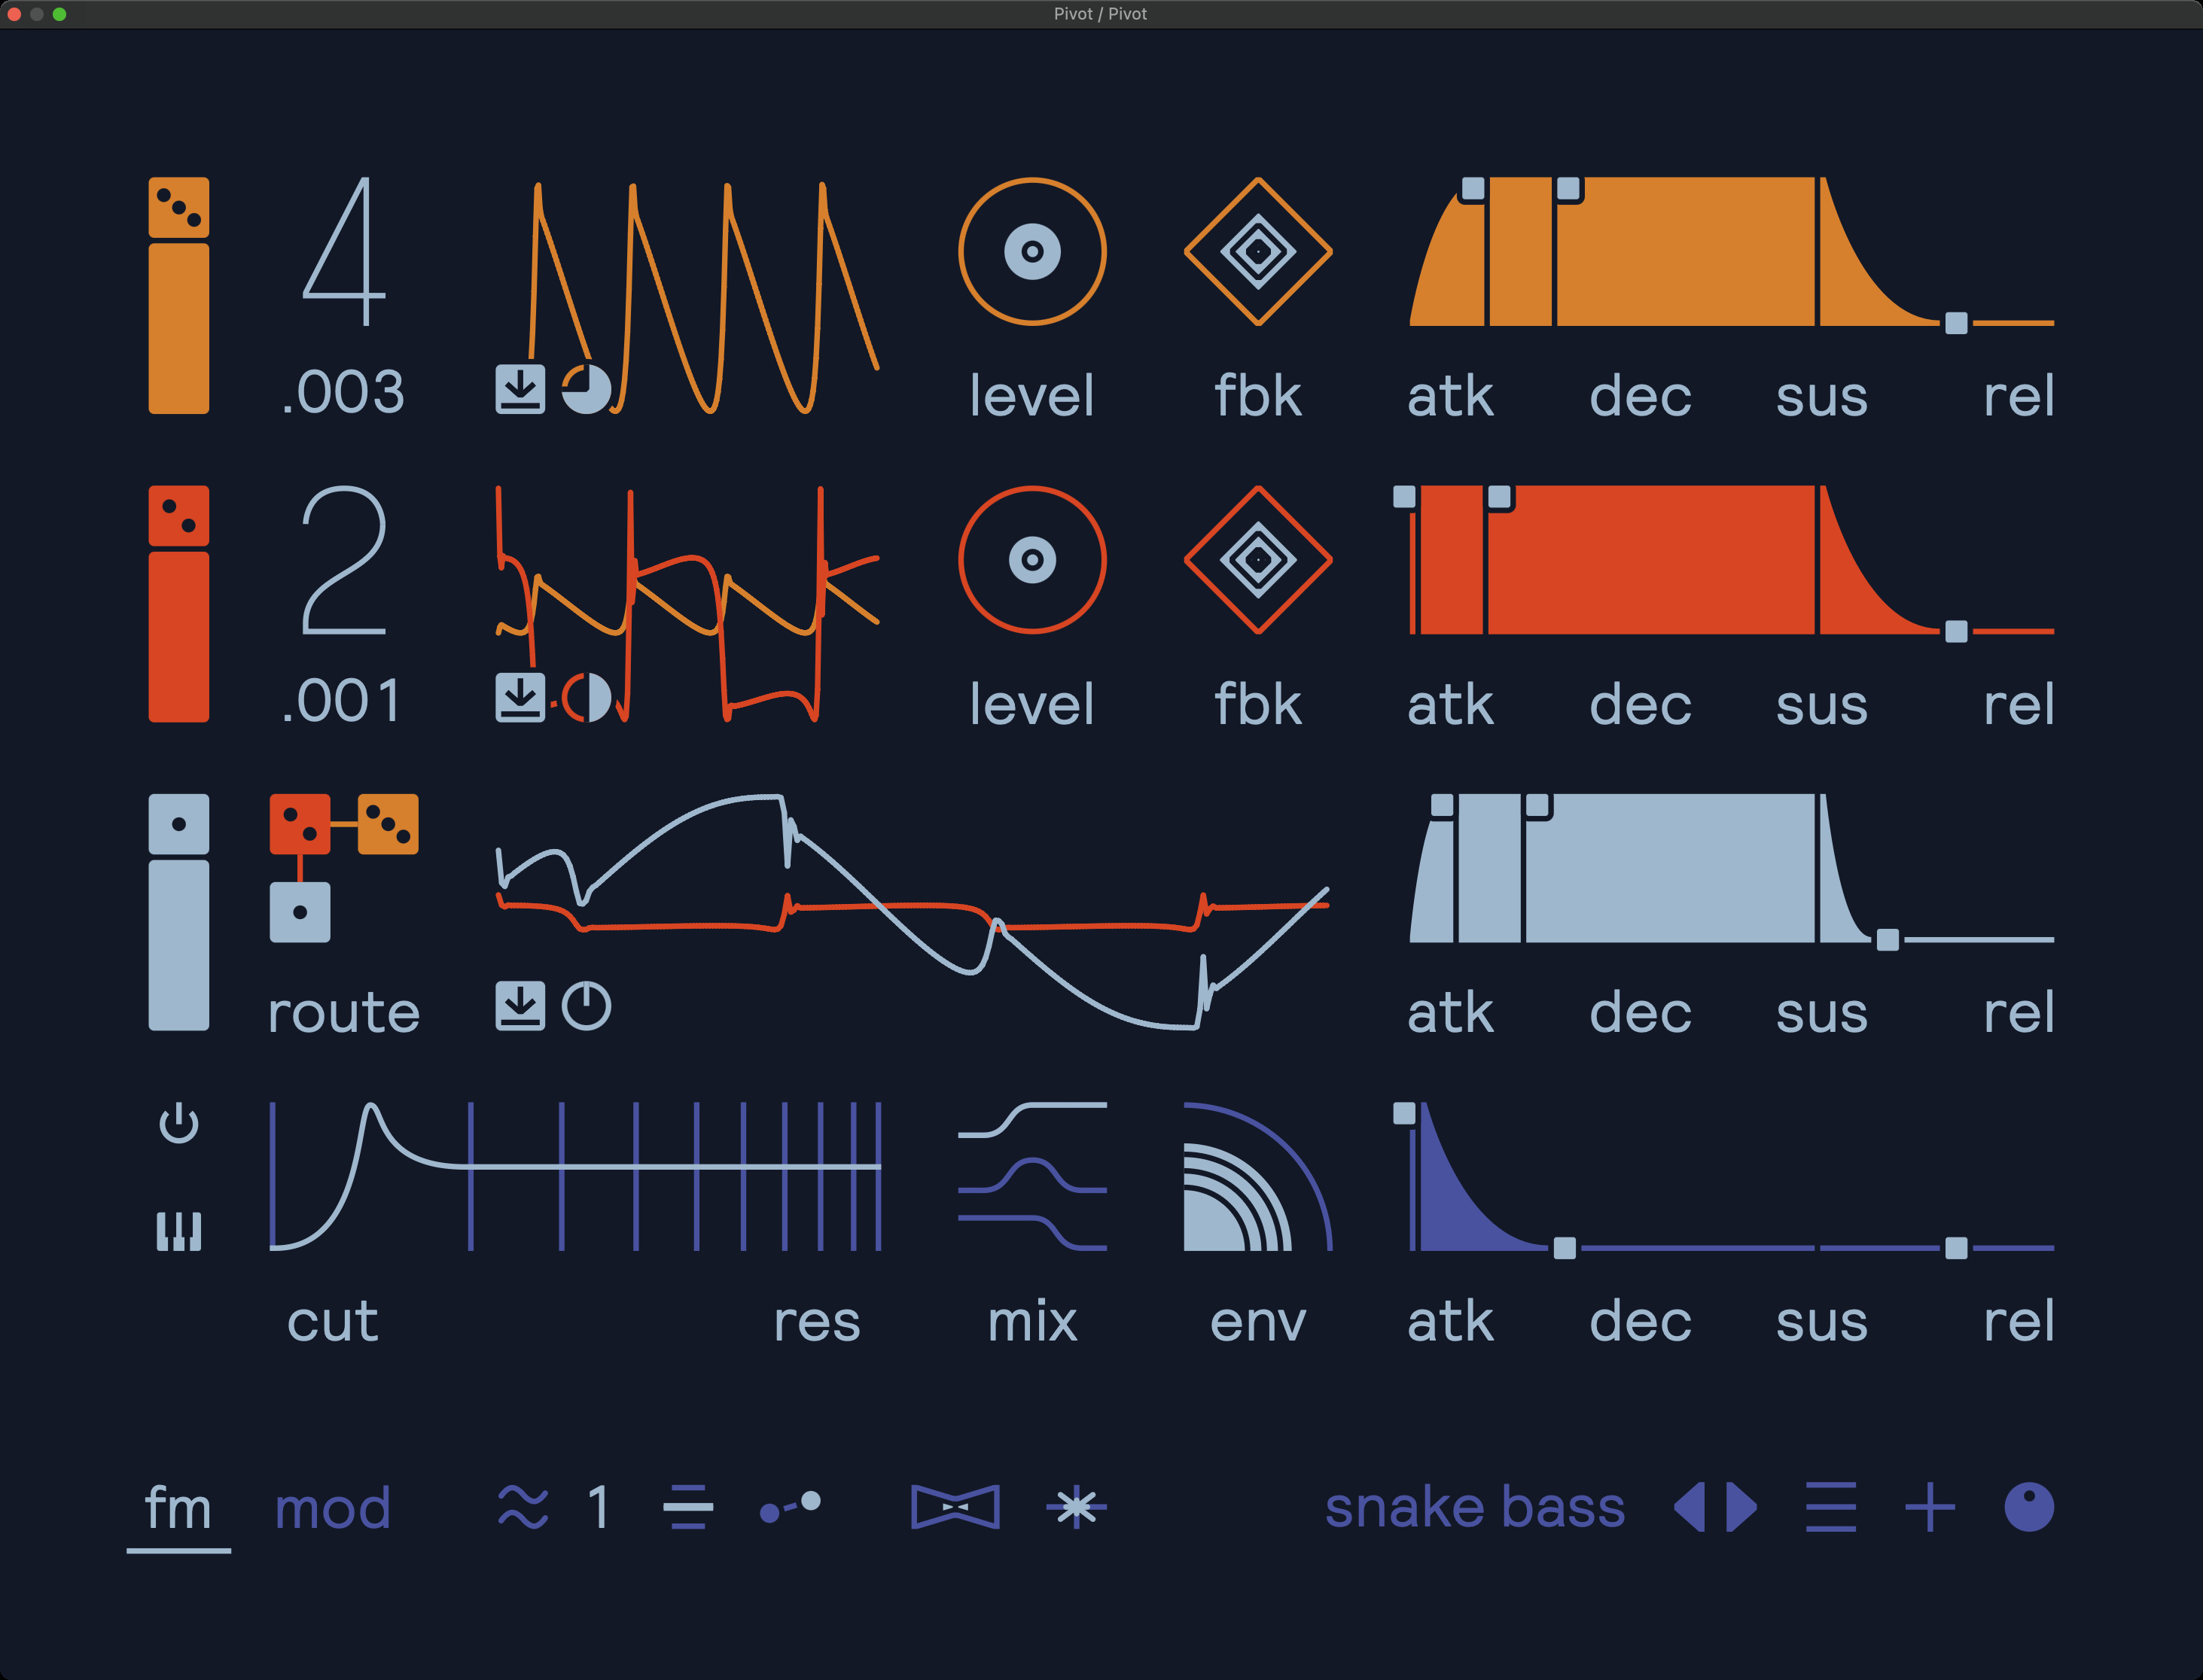Click the orange operator phase pie icon
This screenshot has height=1680, width=2203.
point(586,389)
